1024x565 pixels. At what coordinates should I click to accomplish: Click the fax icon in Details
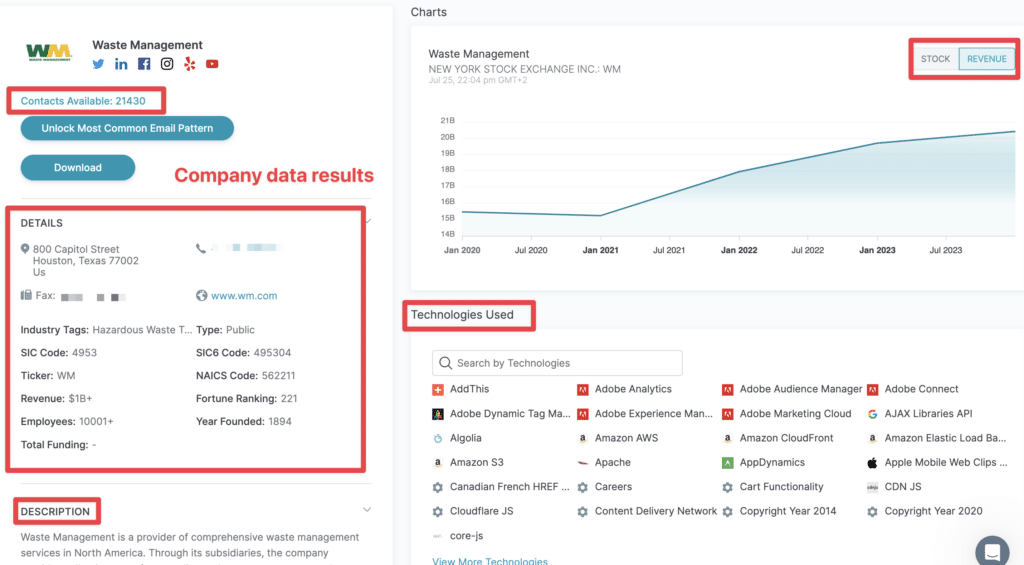[26, 295]
